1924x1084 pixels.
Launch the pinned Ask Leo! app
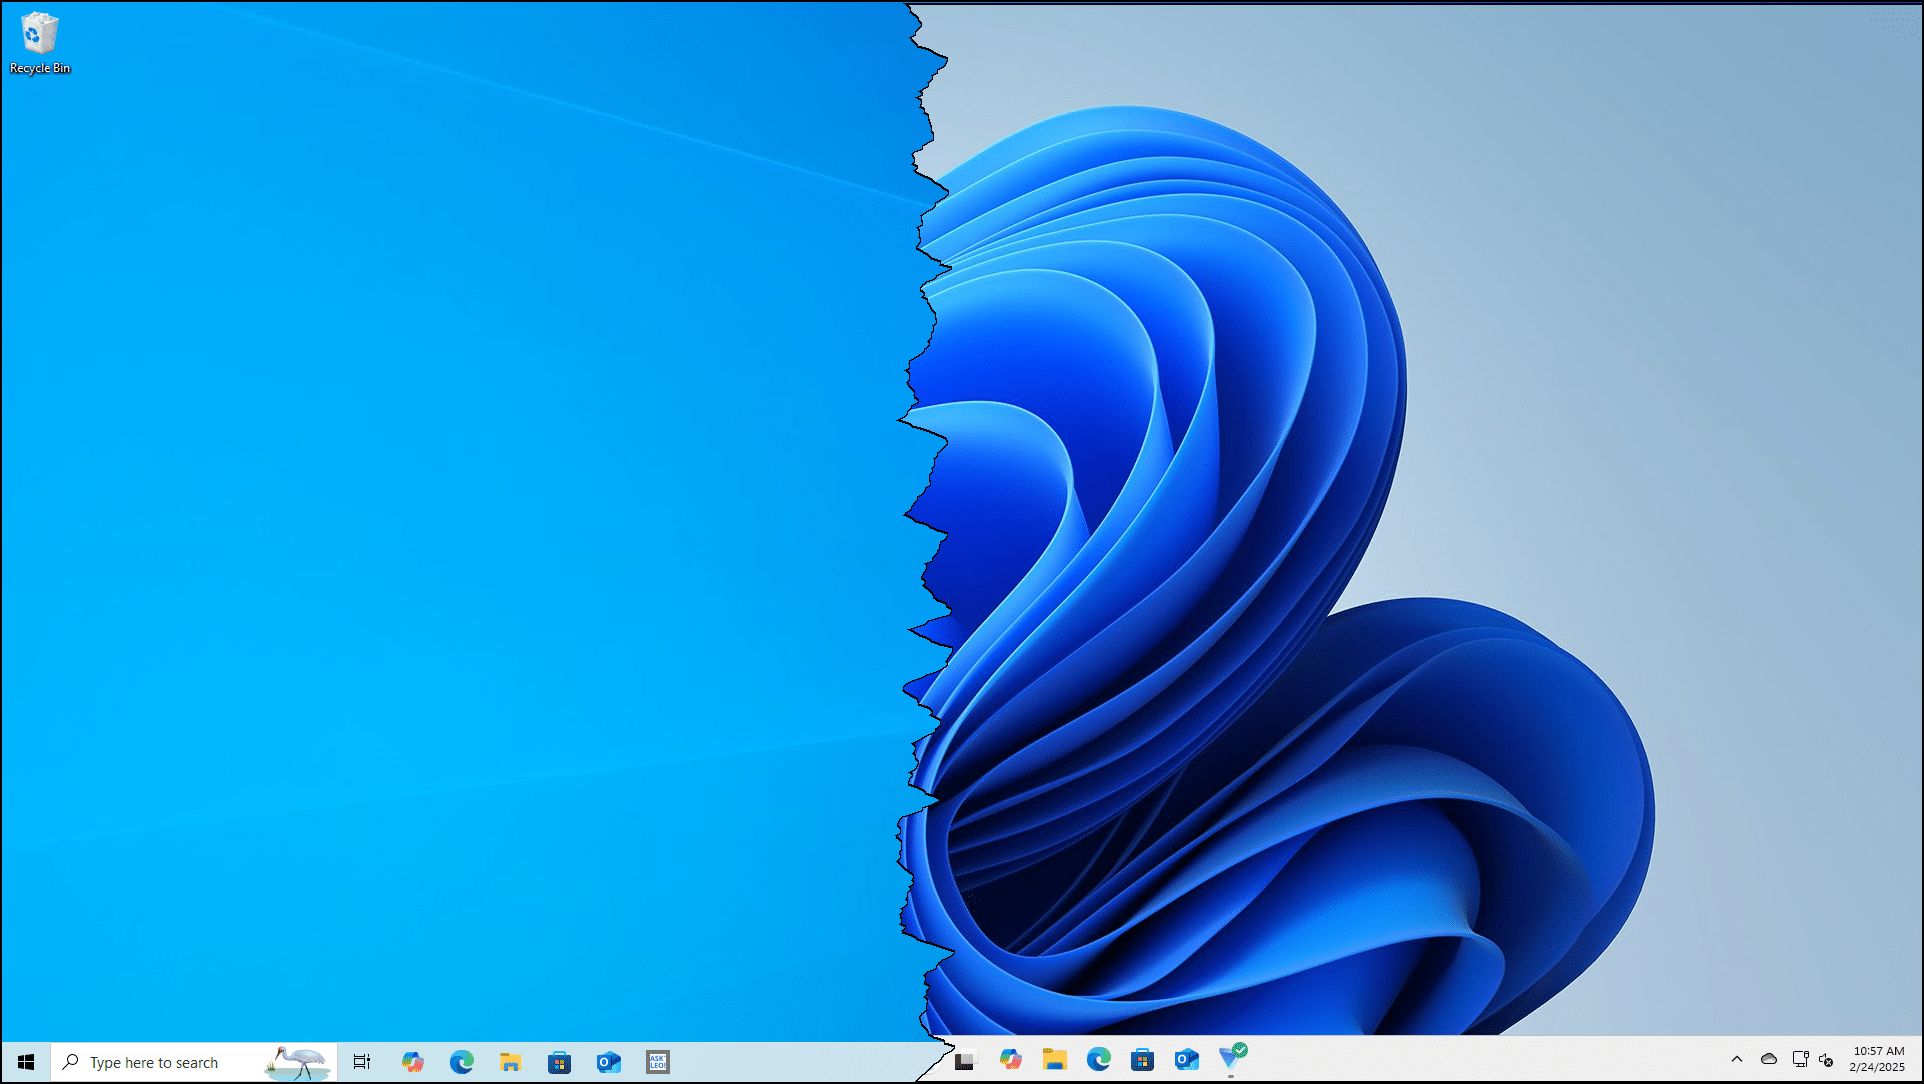(657, 1061)
